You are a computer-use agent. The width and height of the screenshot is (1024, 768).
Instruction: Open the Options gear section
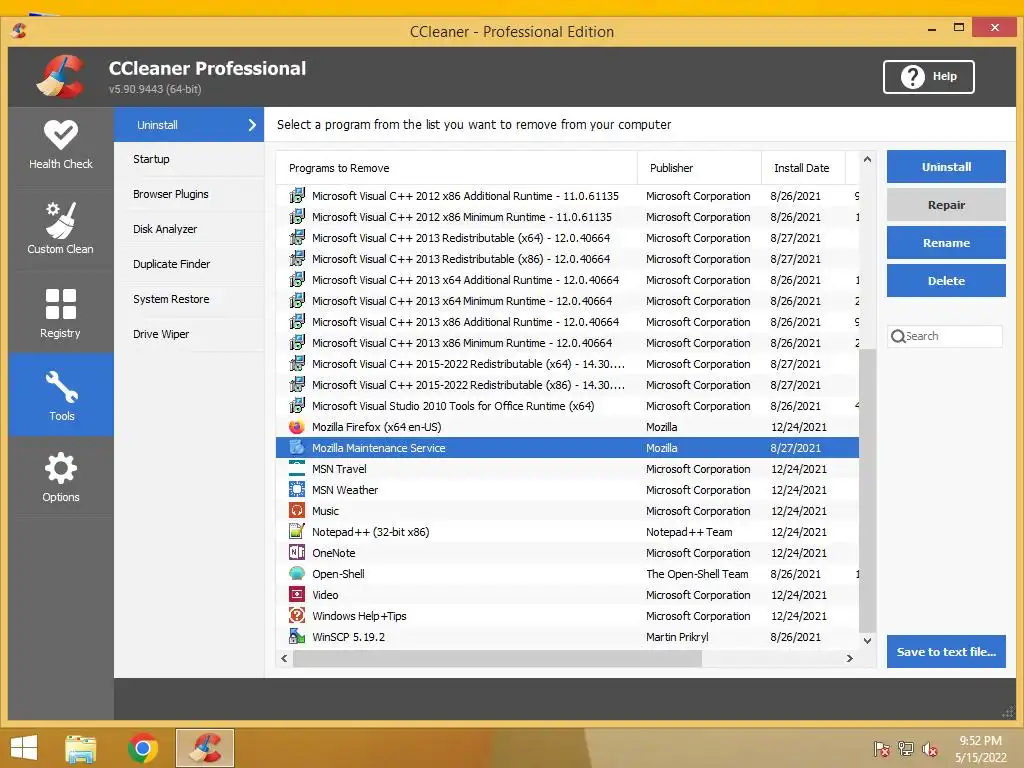[x=61, y=477]
